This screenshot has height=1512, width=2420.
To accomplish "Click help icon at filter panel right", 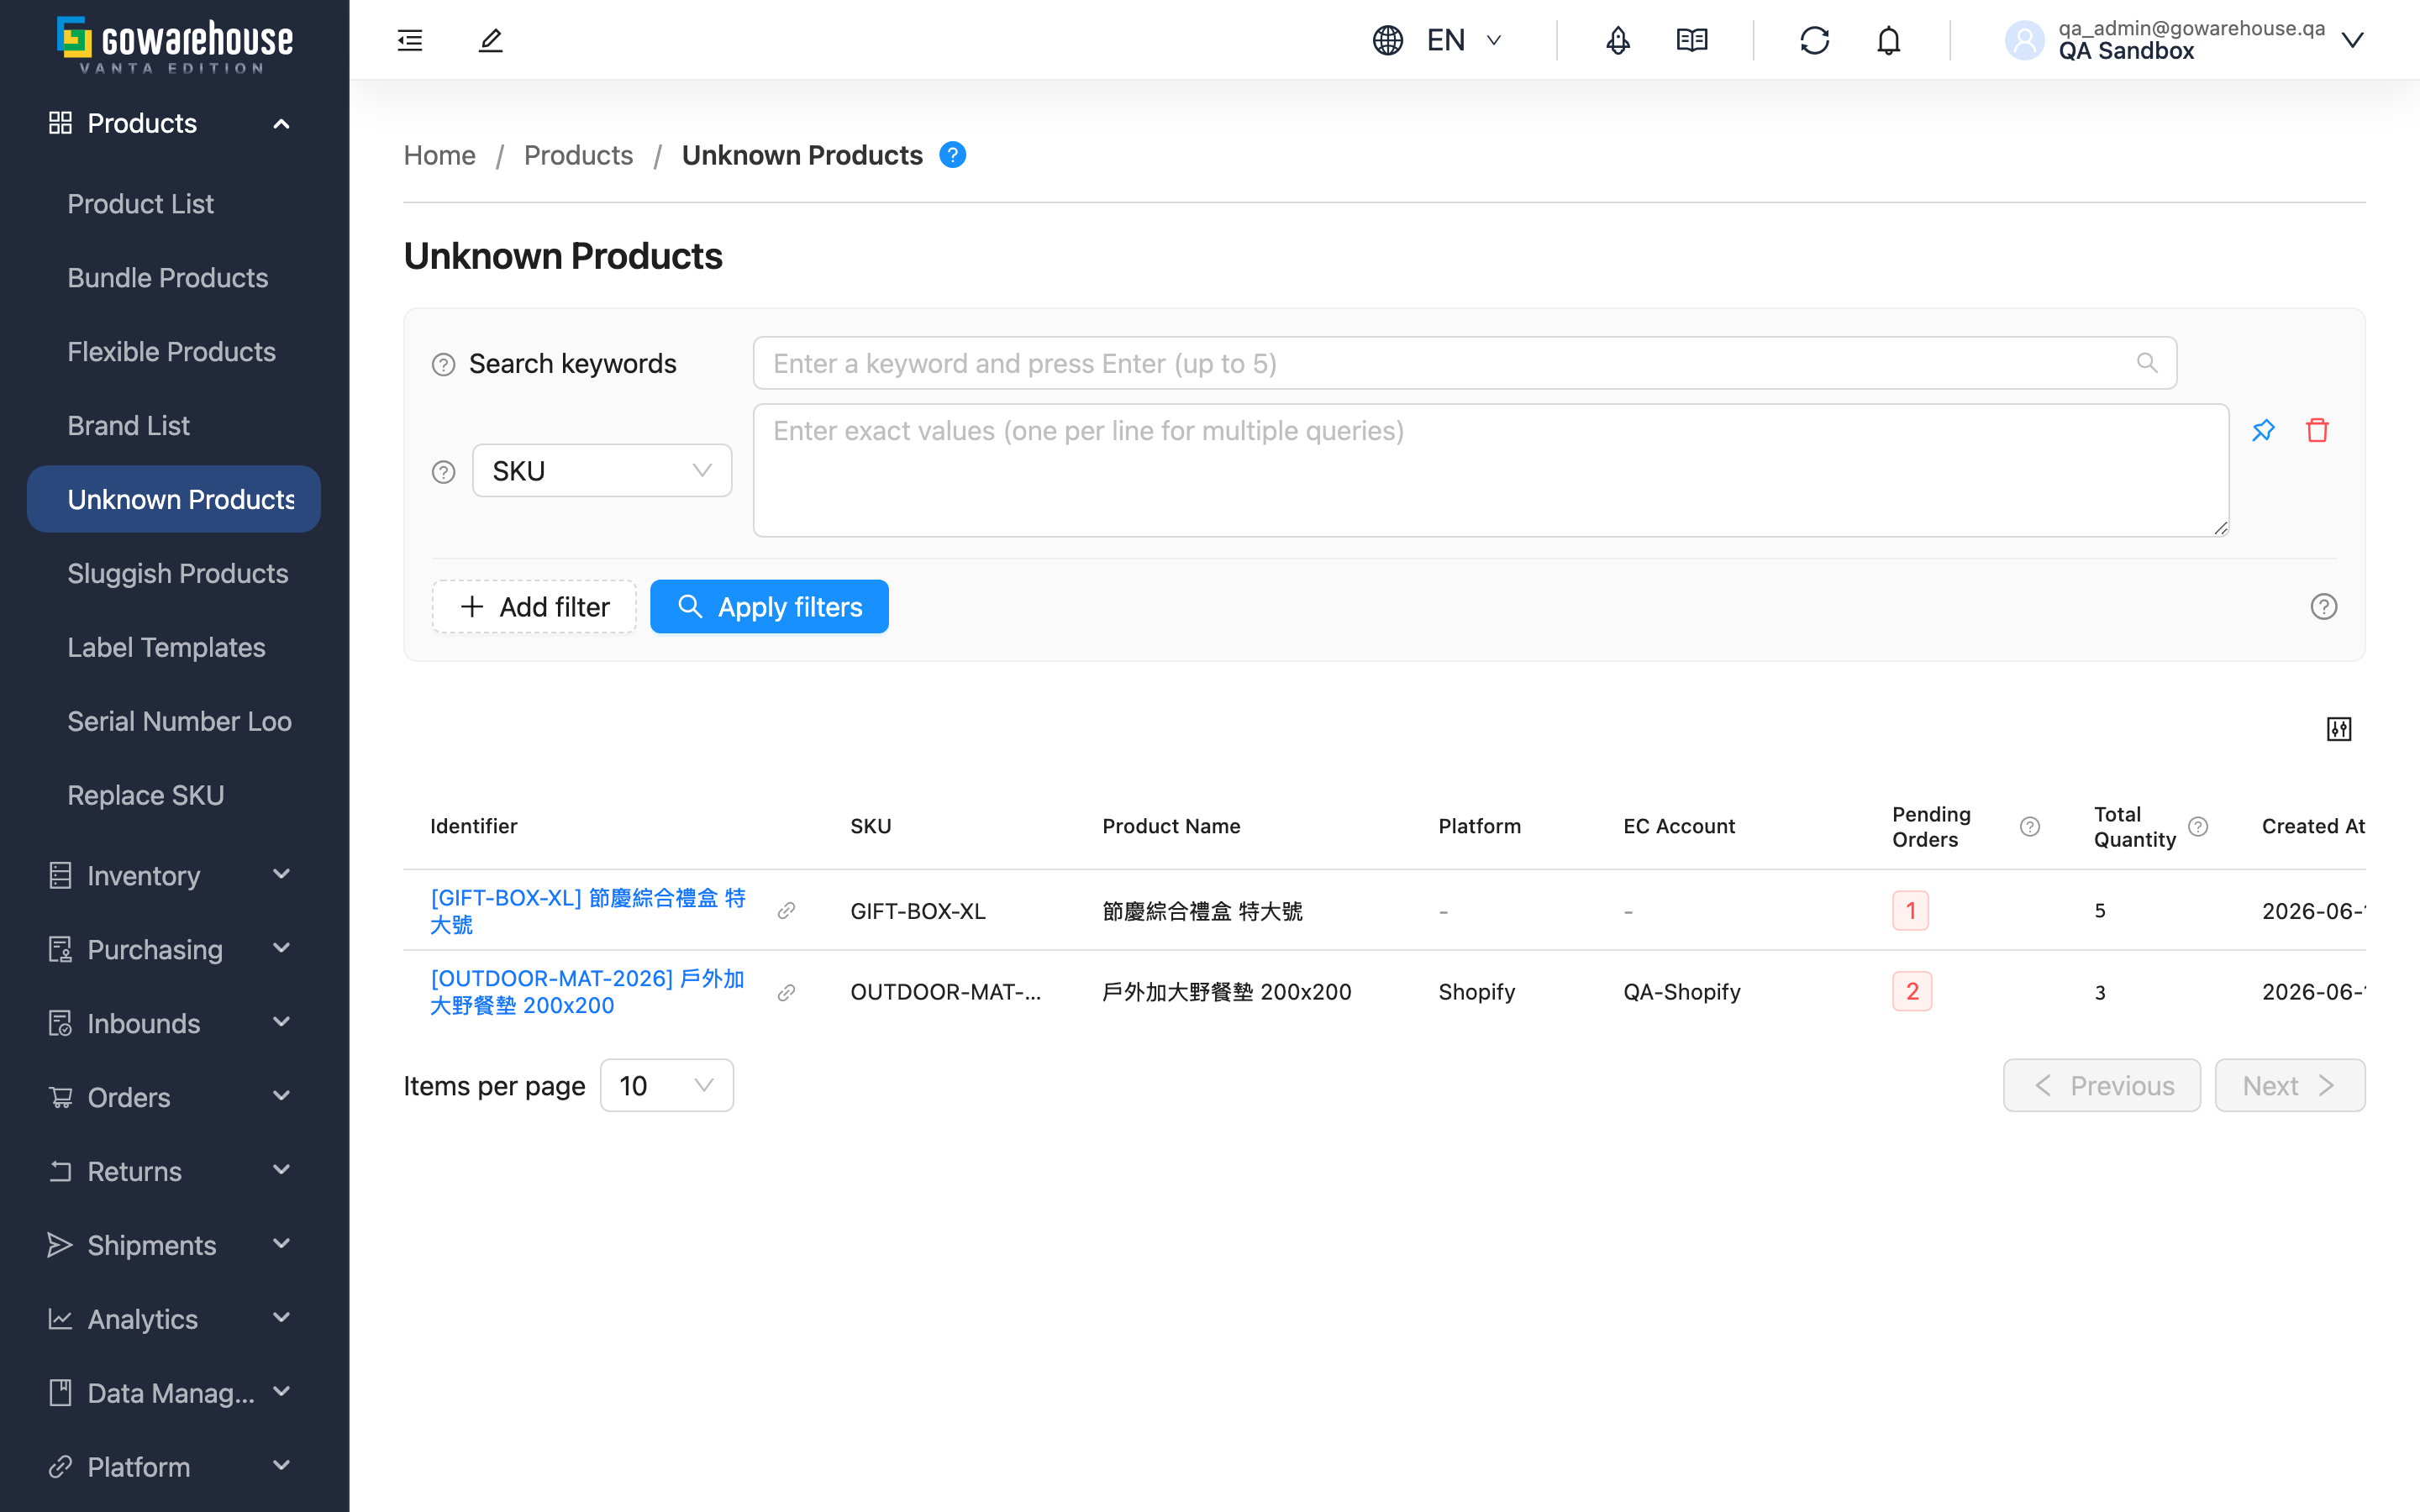I will click(2323, 606).
